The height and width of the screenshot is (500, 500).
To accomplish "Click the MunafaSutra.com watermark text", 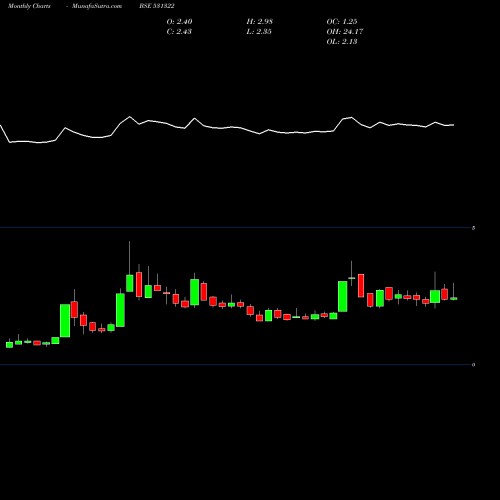I will 97,6.
